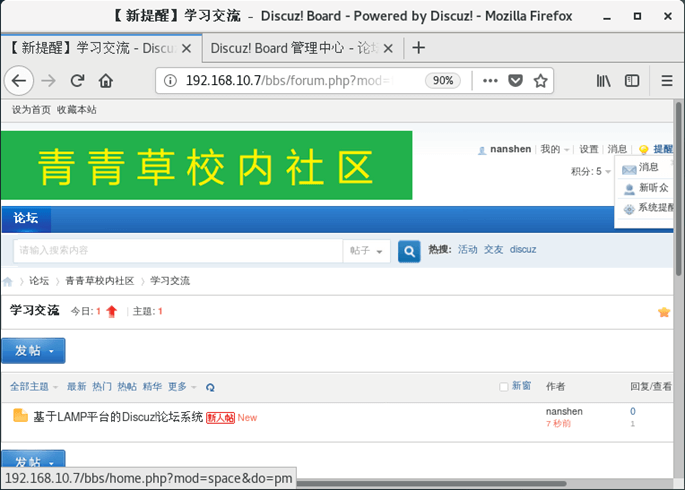
Task: Click the vertical page scrollbar
Action: (x=678, y=189)
